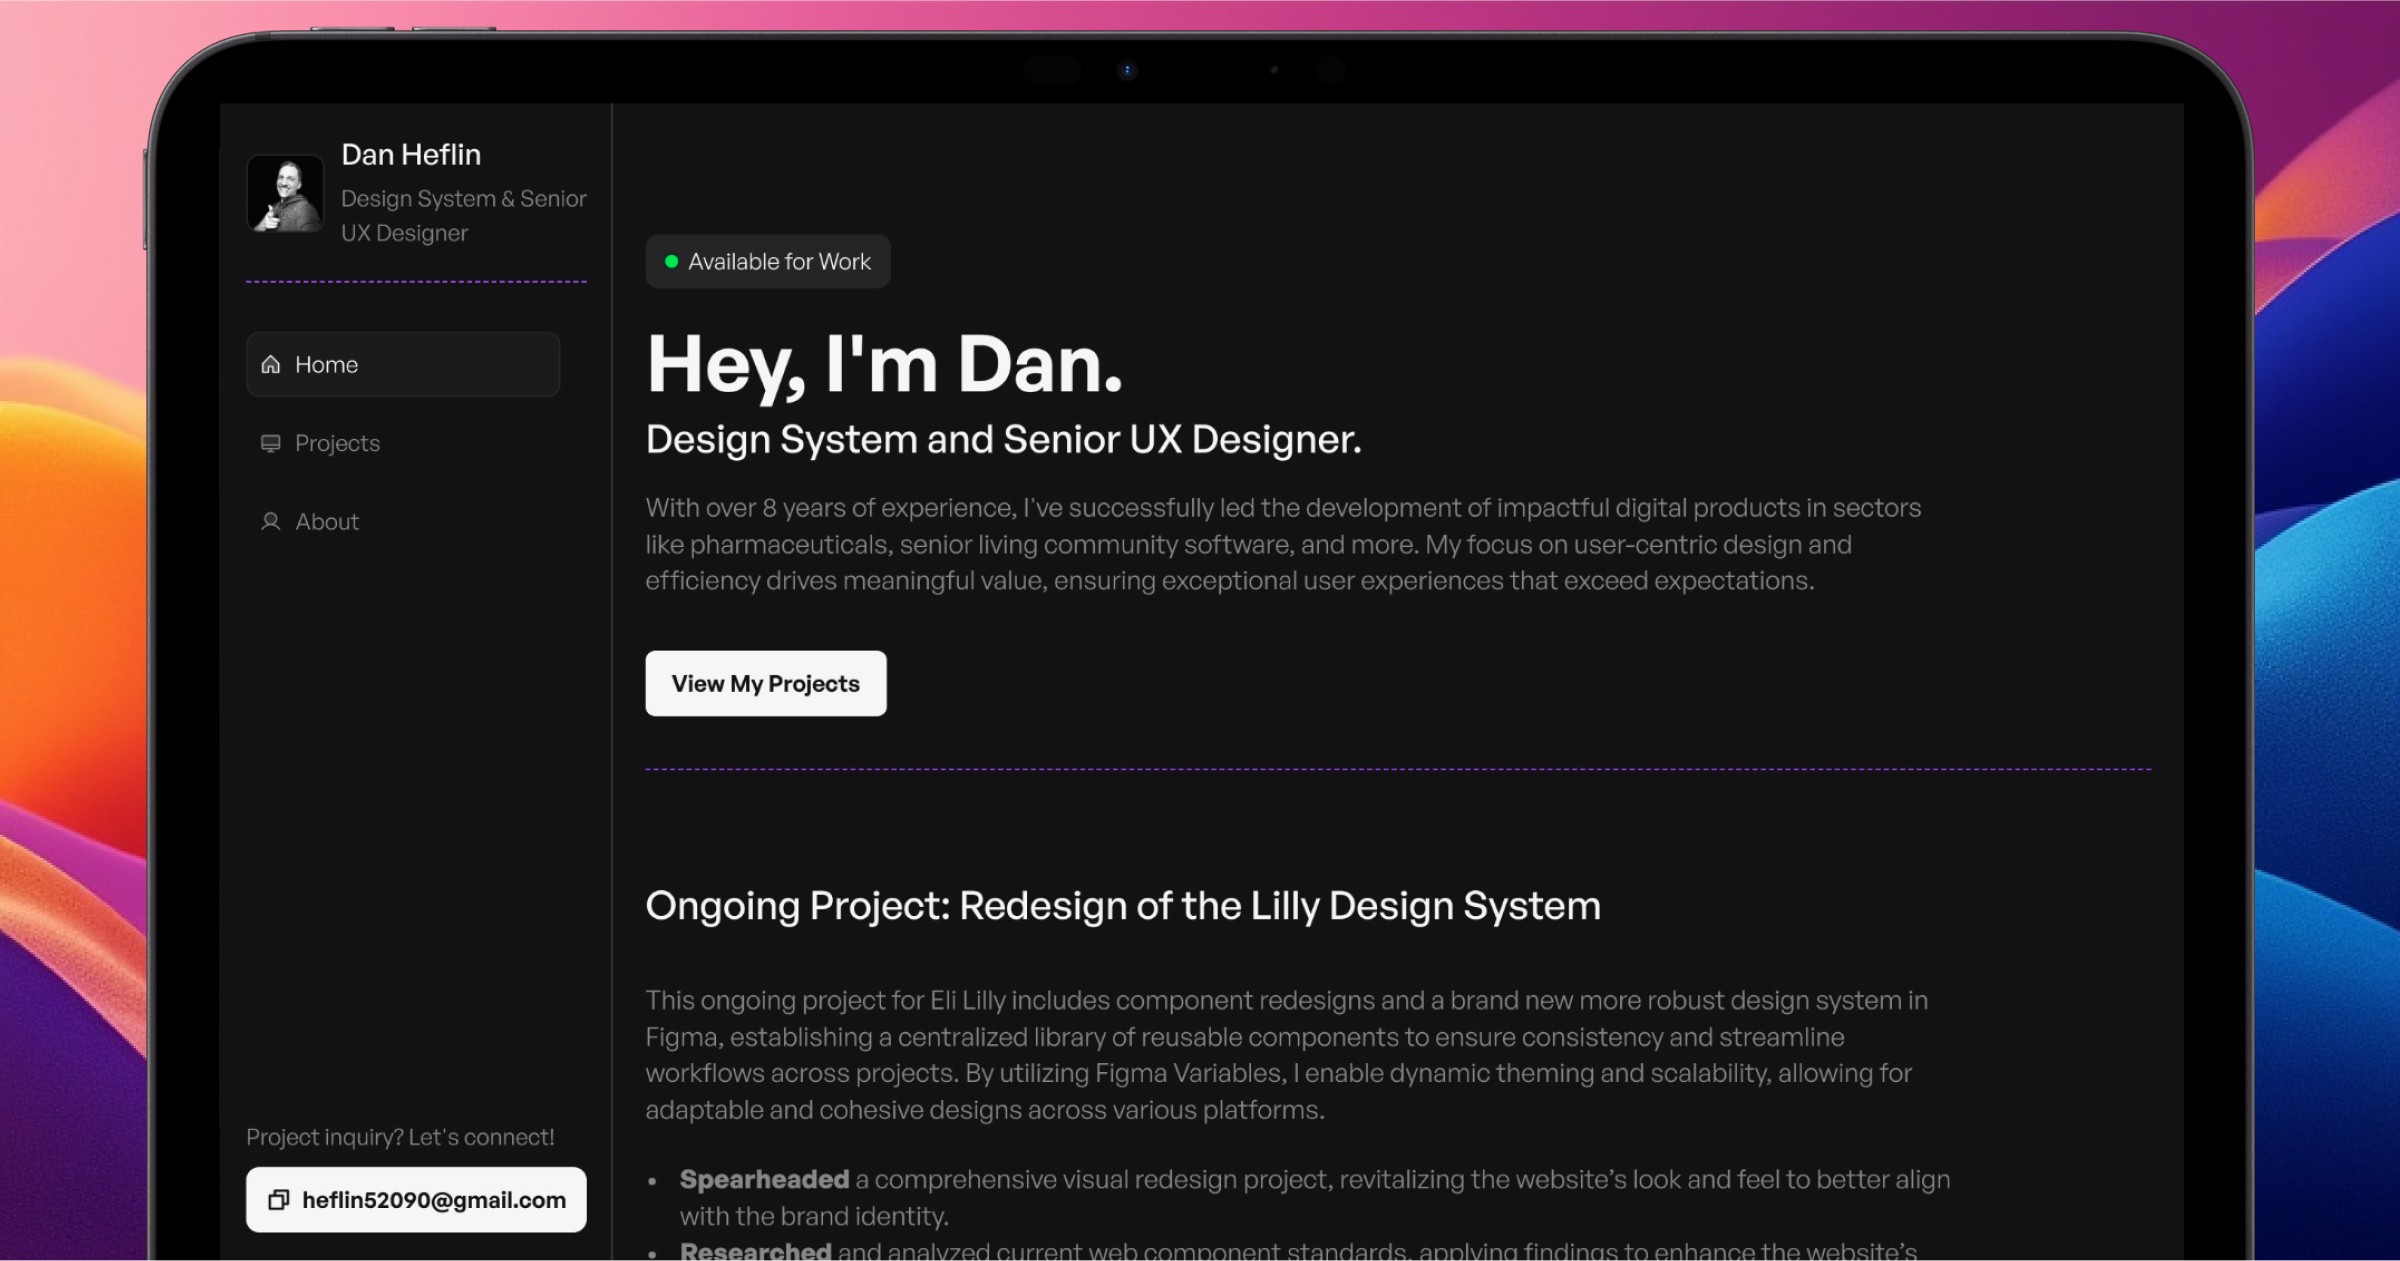Click the tablet front camera lens

point(1127,70)
